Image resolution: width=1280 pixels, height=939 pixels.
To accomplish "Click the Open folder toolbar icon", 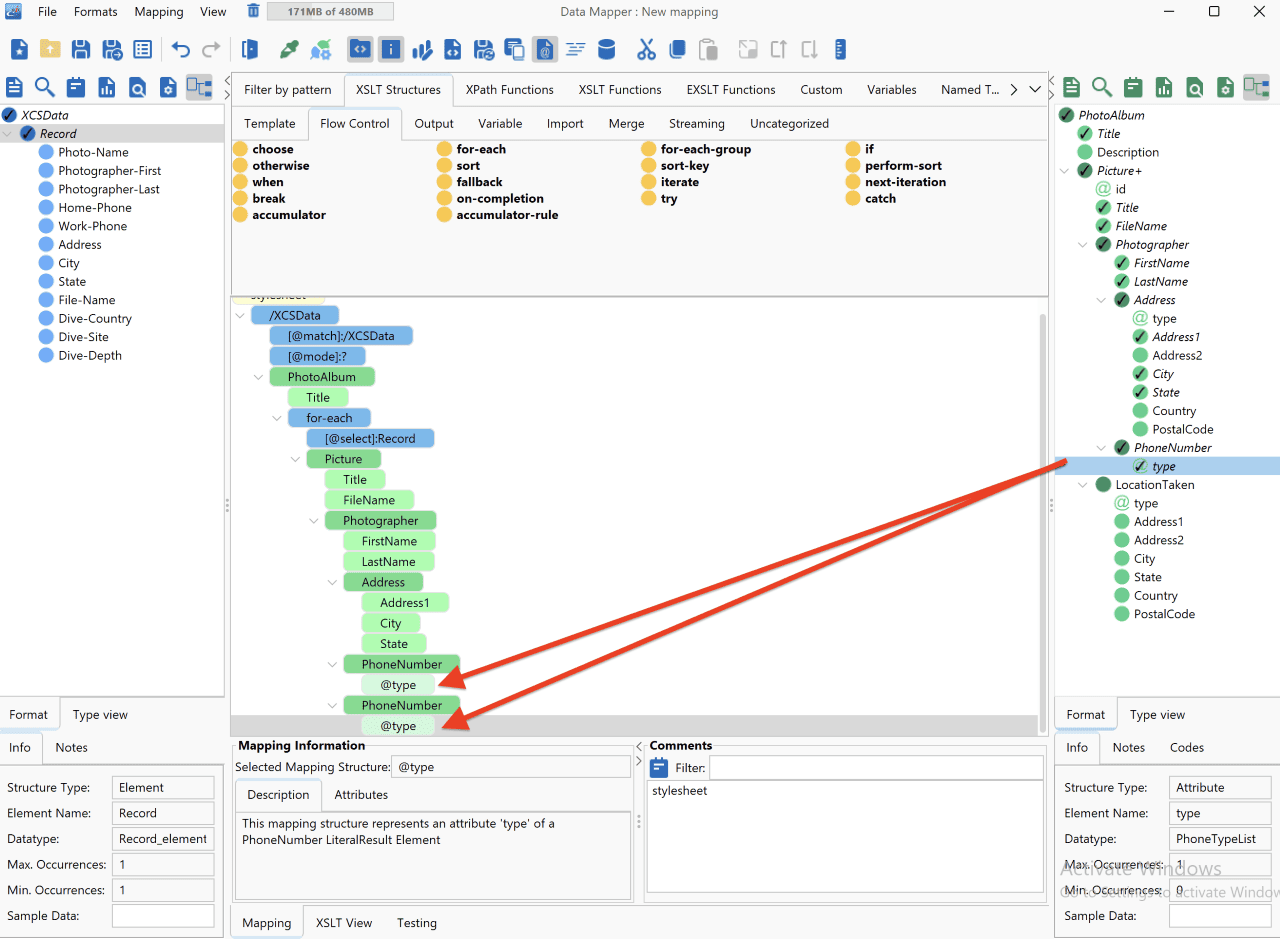I will click(50, 49).
